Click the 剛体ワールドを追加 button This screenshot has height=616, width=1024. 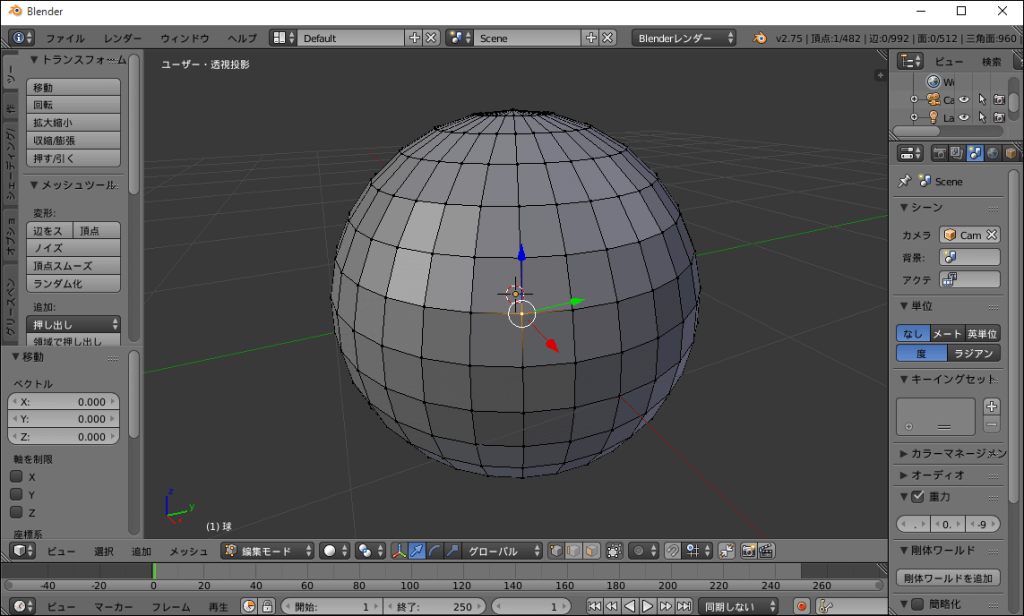tap(948, 578)
